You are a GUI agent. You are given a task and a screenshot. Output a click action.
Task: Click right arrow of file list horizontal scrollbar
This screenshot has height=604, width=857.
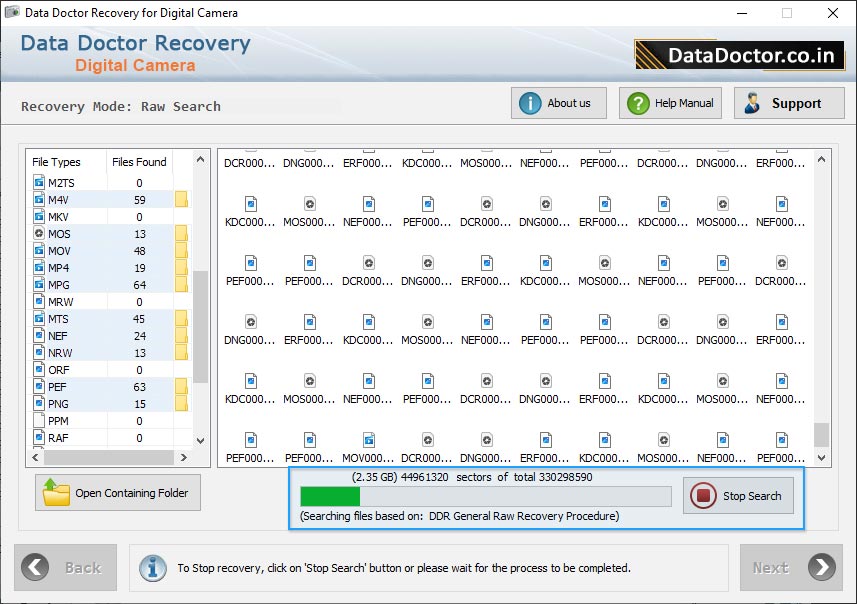182,458
